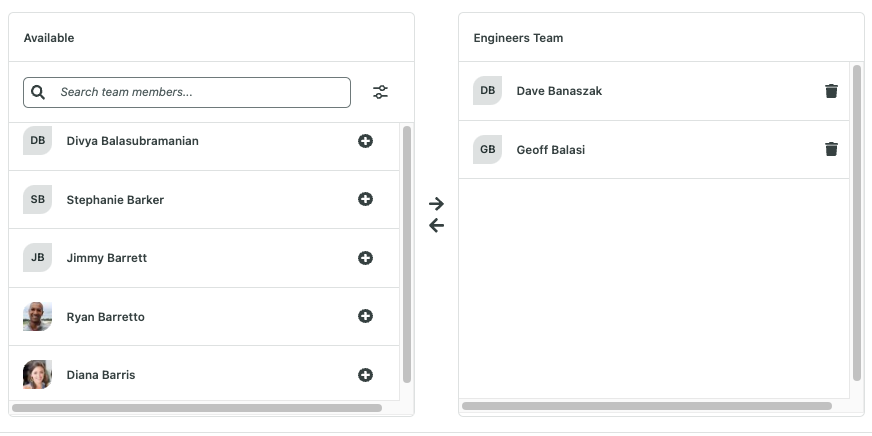The height and width of the screenshot is (436, 872).
Task: Add Divya Balasubramanian with plus icon
Action: pos(365,141)
